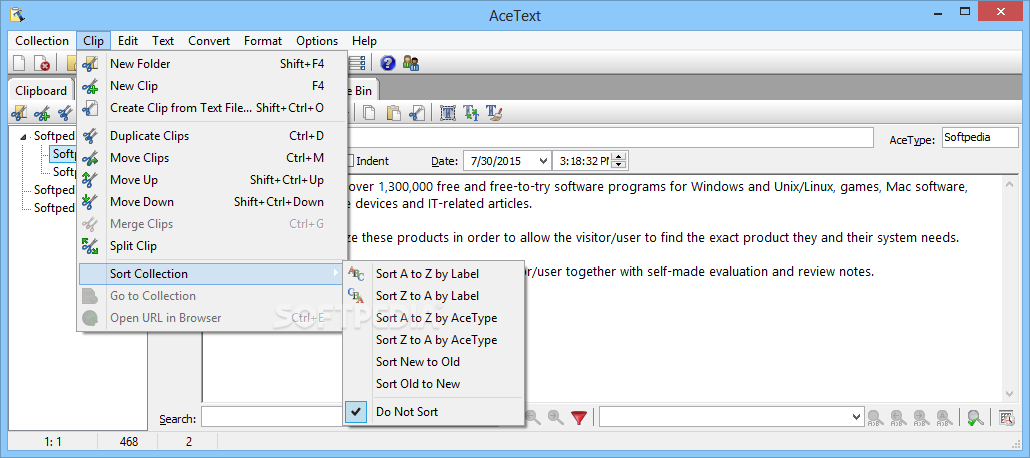Choose Sort New to Old
1030x458 pixels.
pyautogui.click(x=433, y=362)
